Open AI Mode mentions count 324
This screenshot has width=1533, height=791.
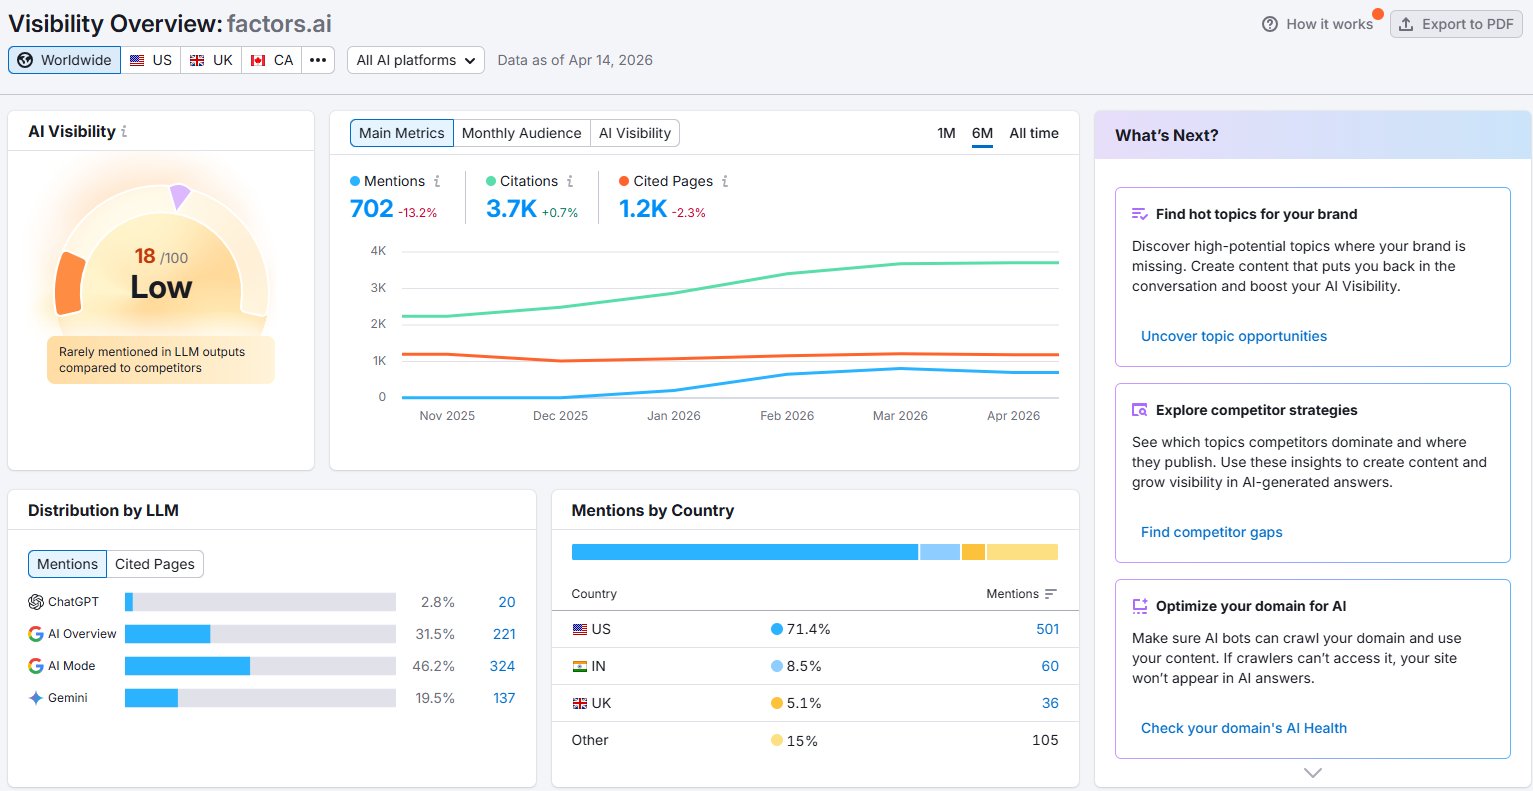(502, 666)
